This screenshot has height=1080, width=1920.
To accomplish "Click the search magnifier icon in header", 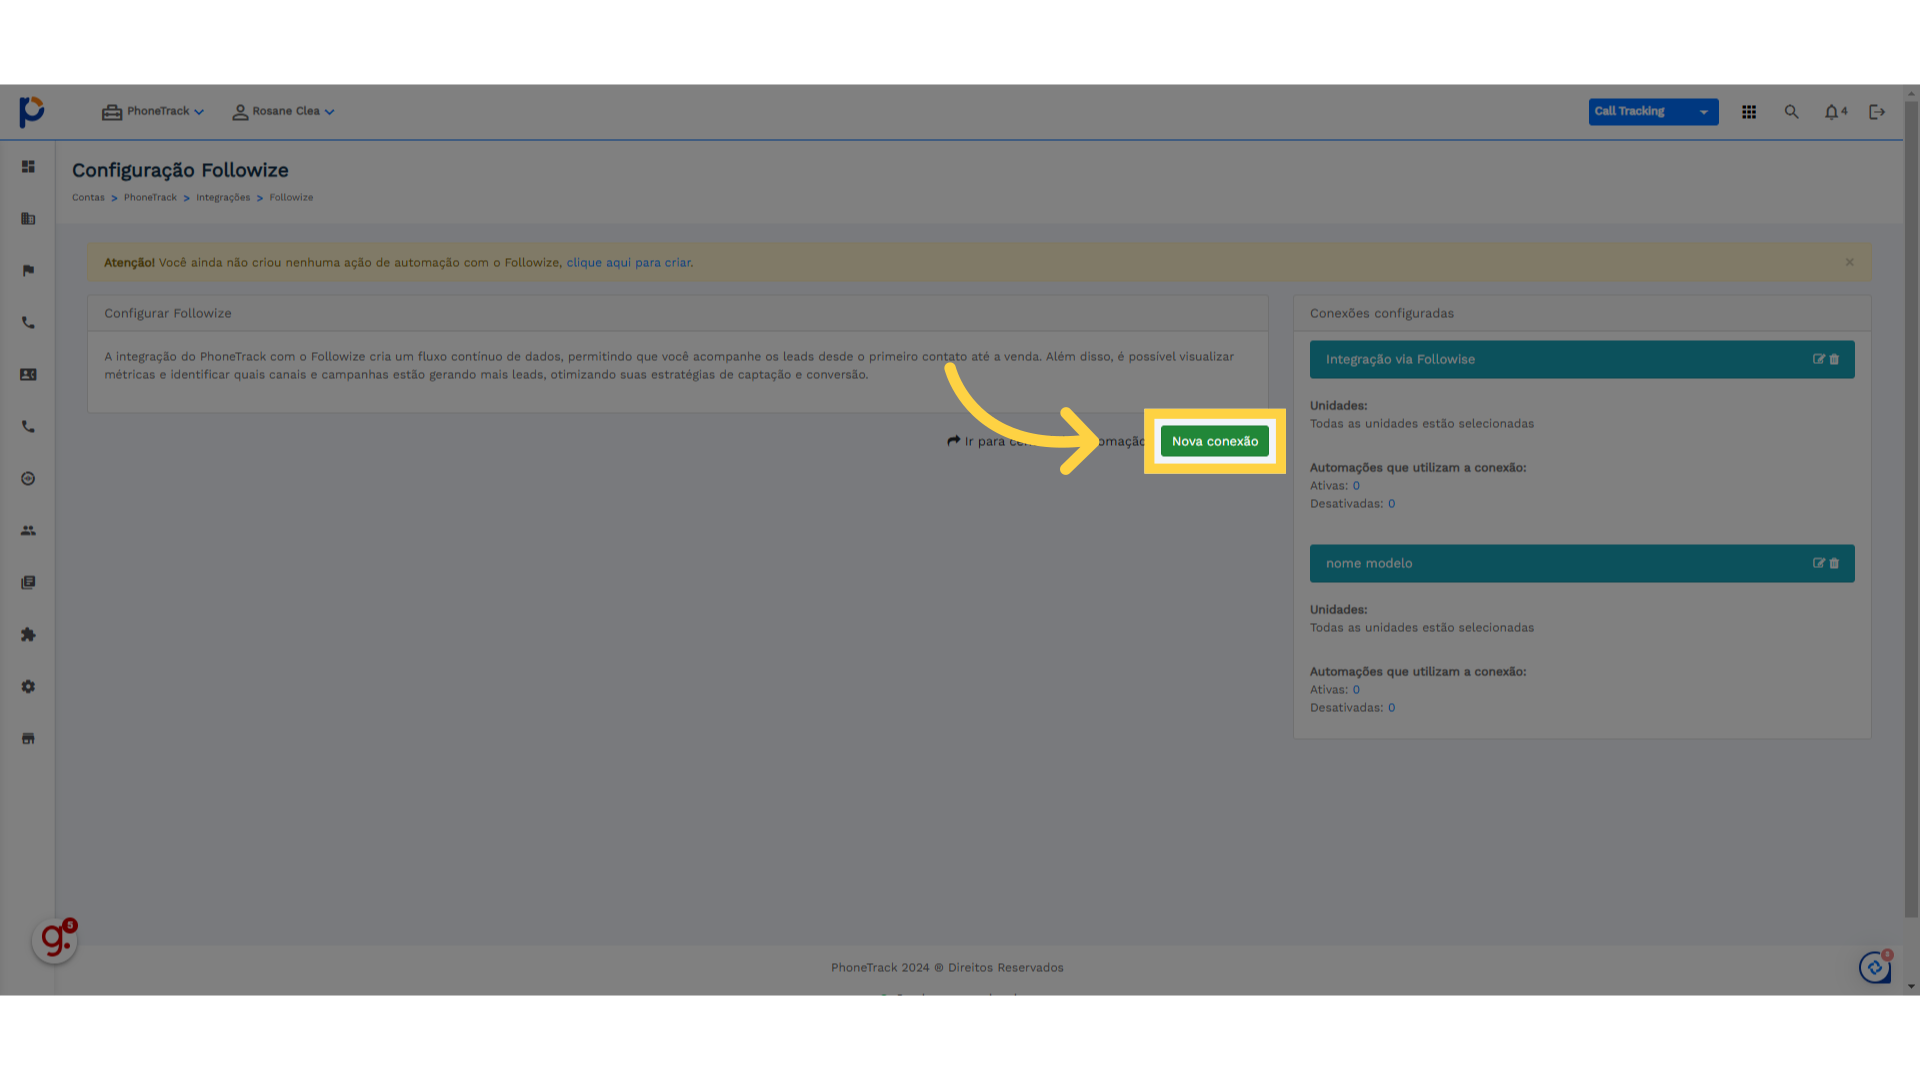I will tap(1791, 112).
